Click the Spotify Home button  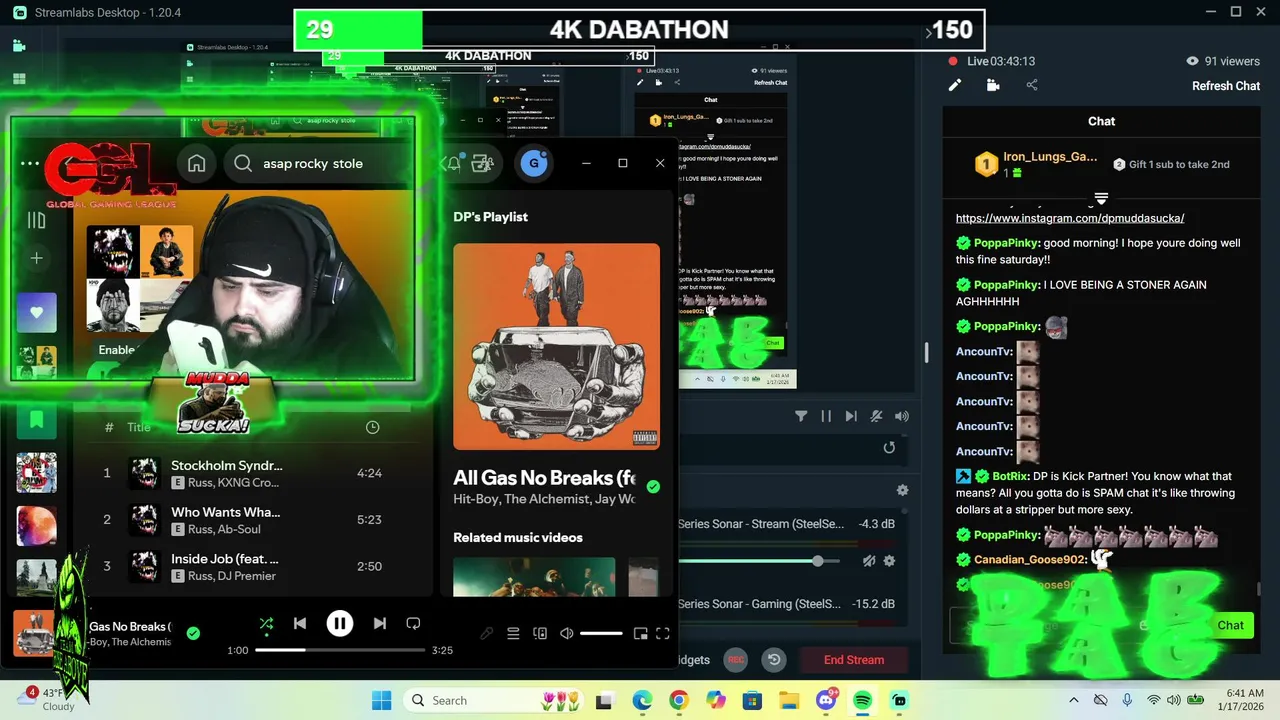click(197, 163)
